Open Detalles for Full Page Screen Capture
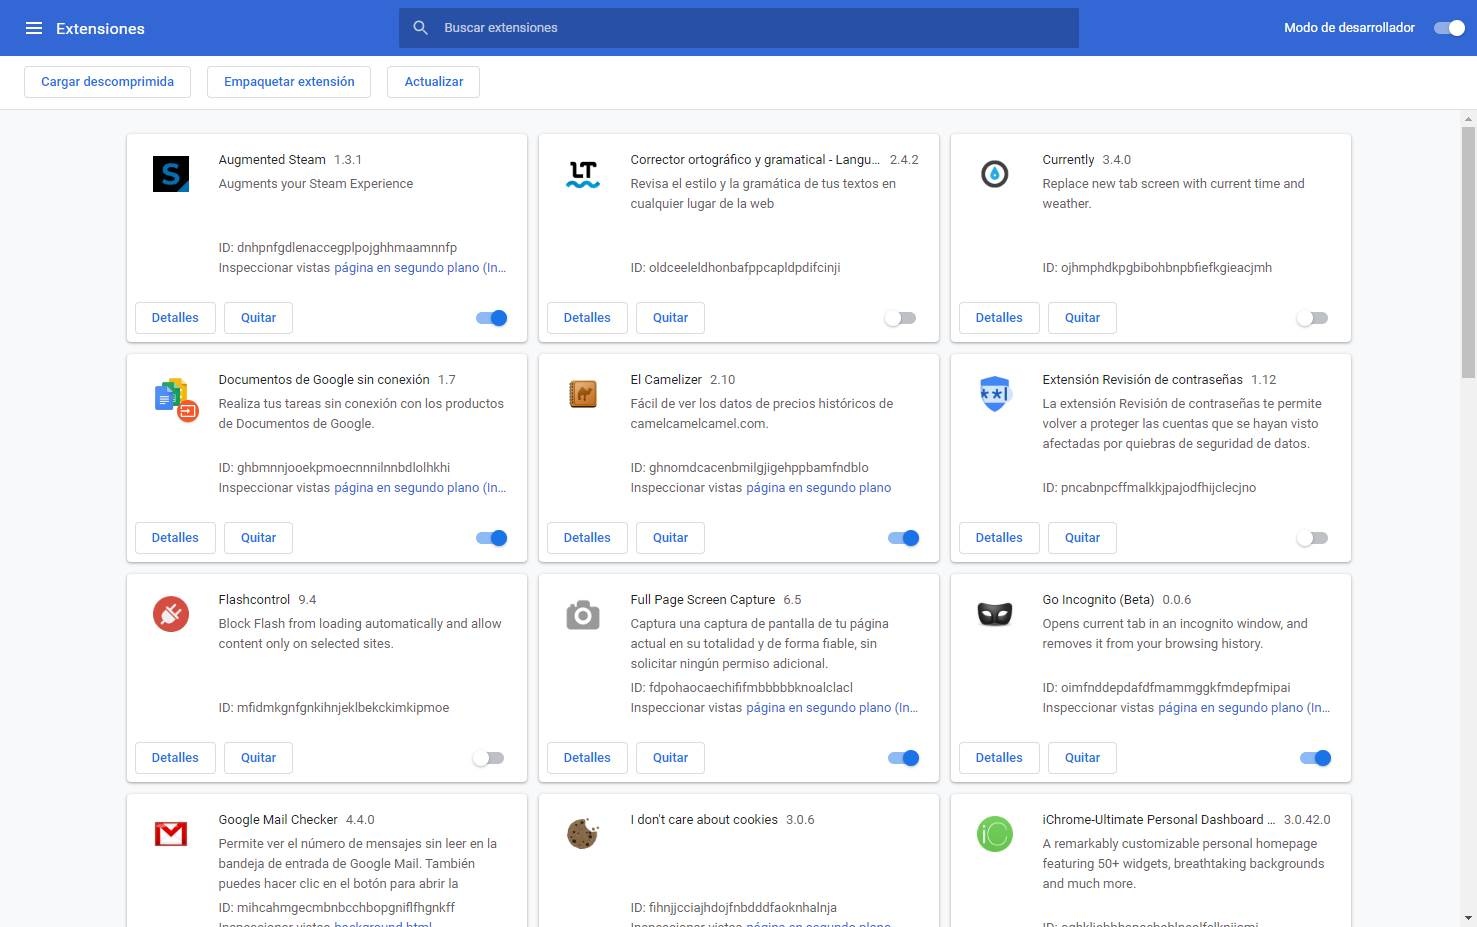The image size is (1477, 927). [587, 758]
